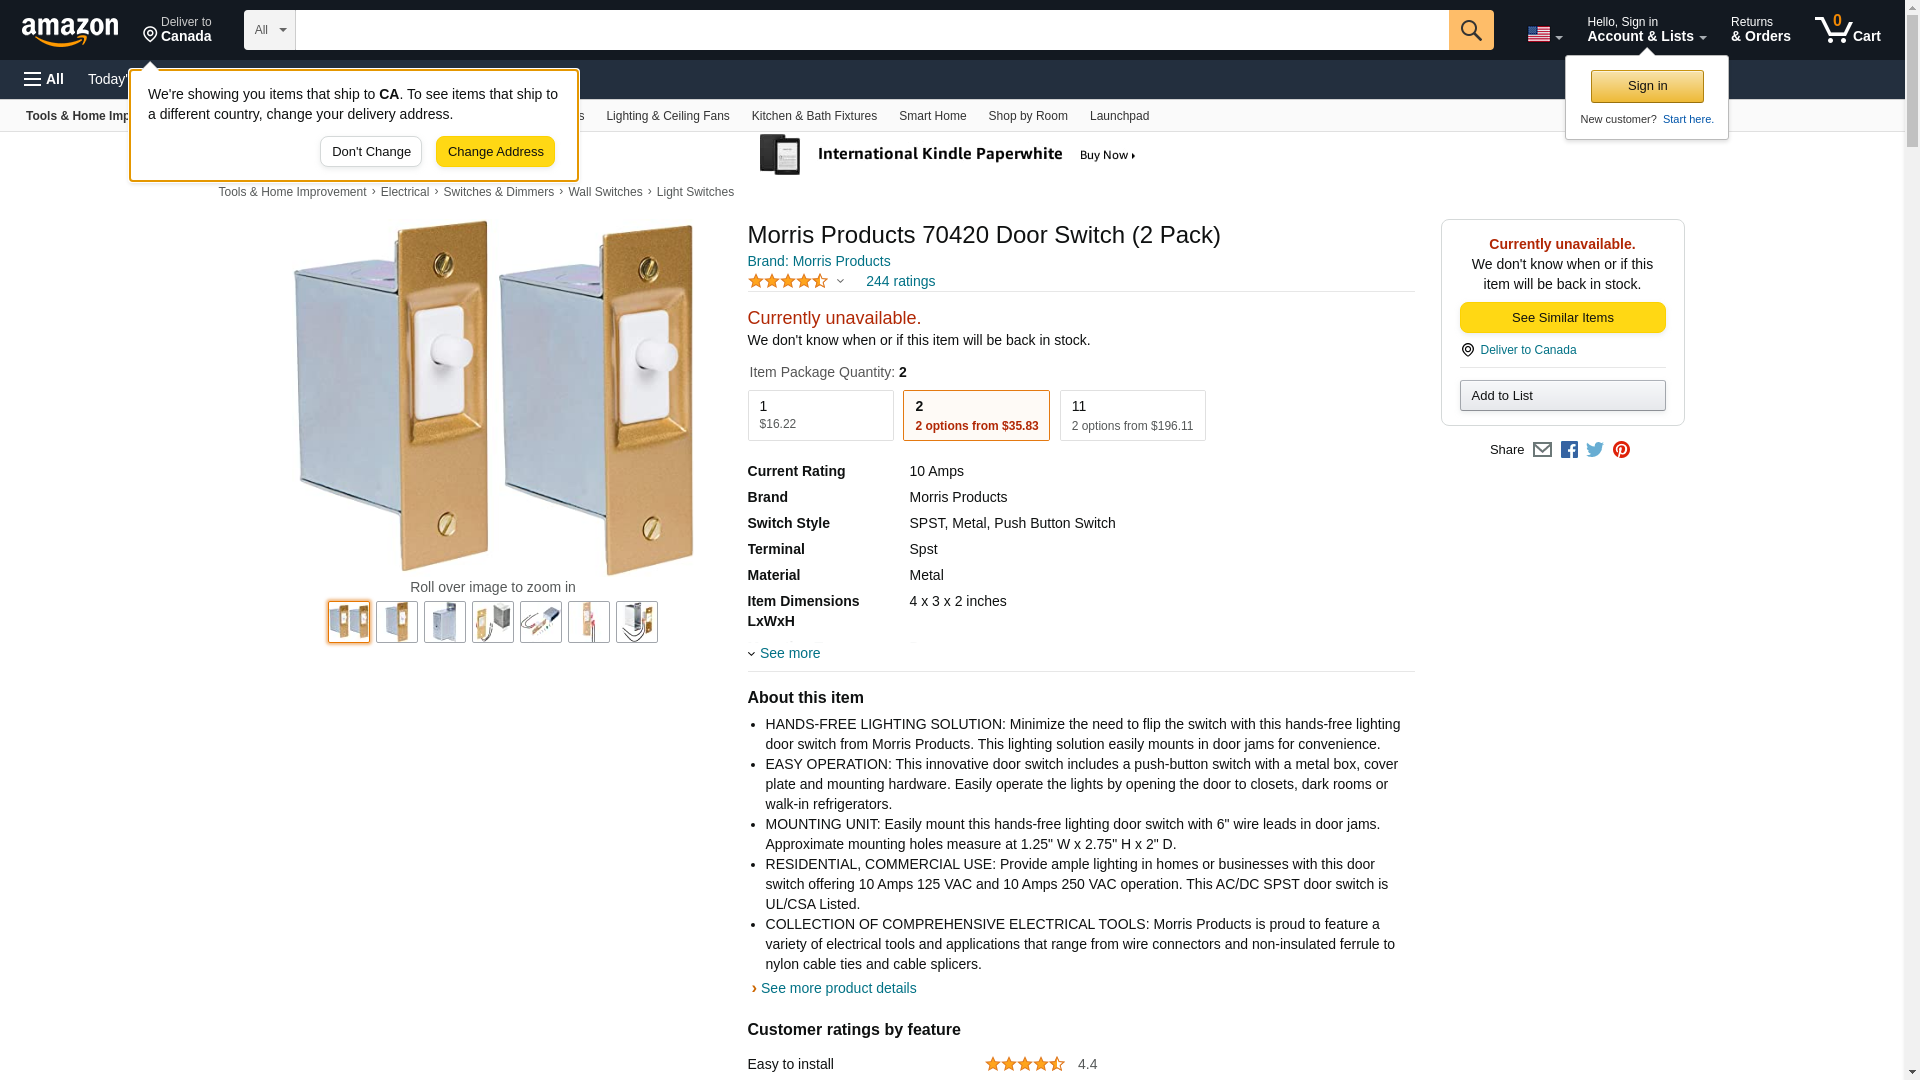The height and width of the screenshot is (1080, 1920).
Task: Select package quantity 2 option
Action: click(976, 415)
